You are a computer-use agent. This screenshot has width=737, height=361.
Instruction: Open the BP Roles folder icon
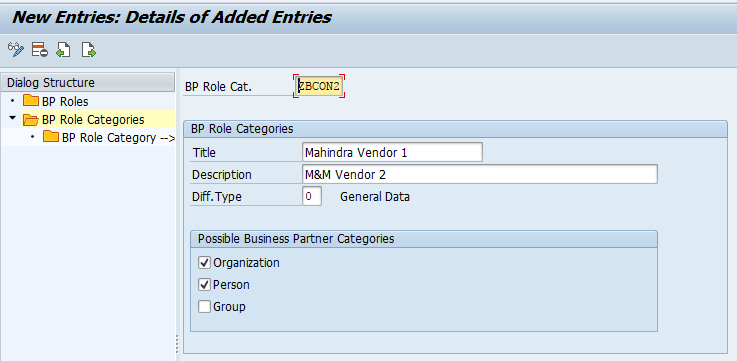pos(31,101)
